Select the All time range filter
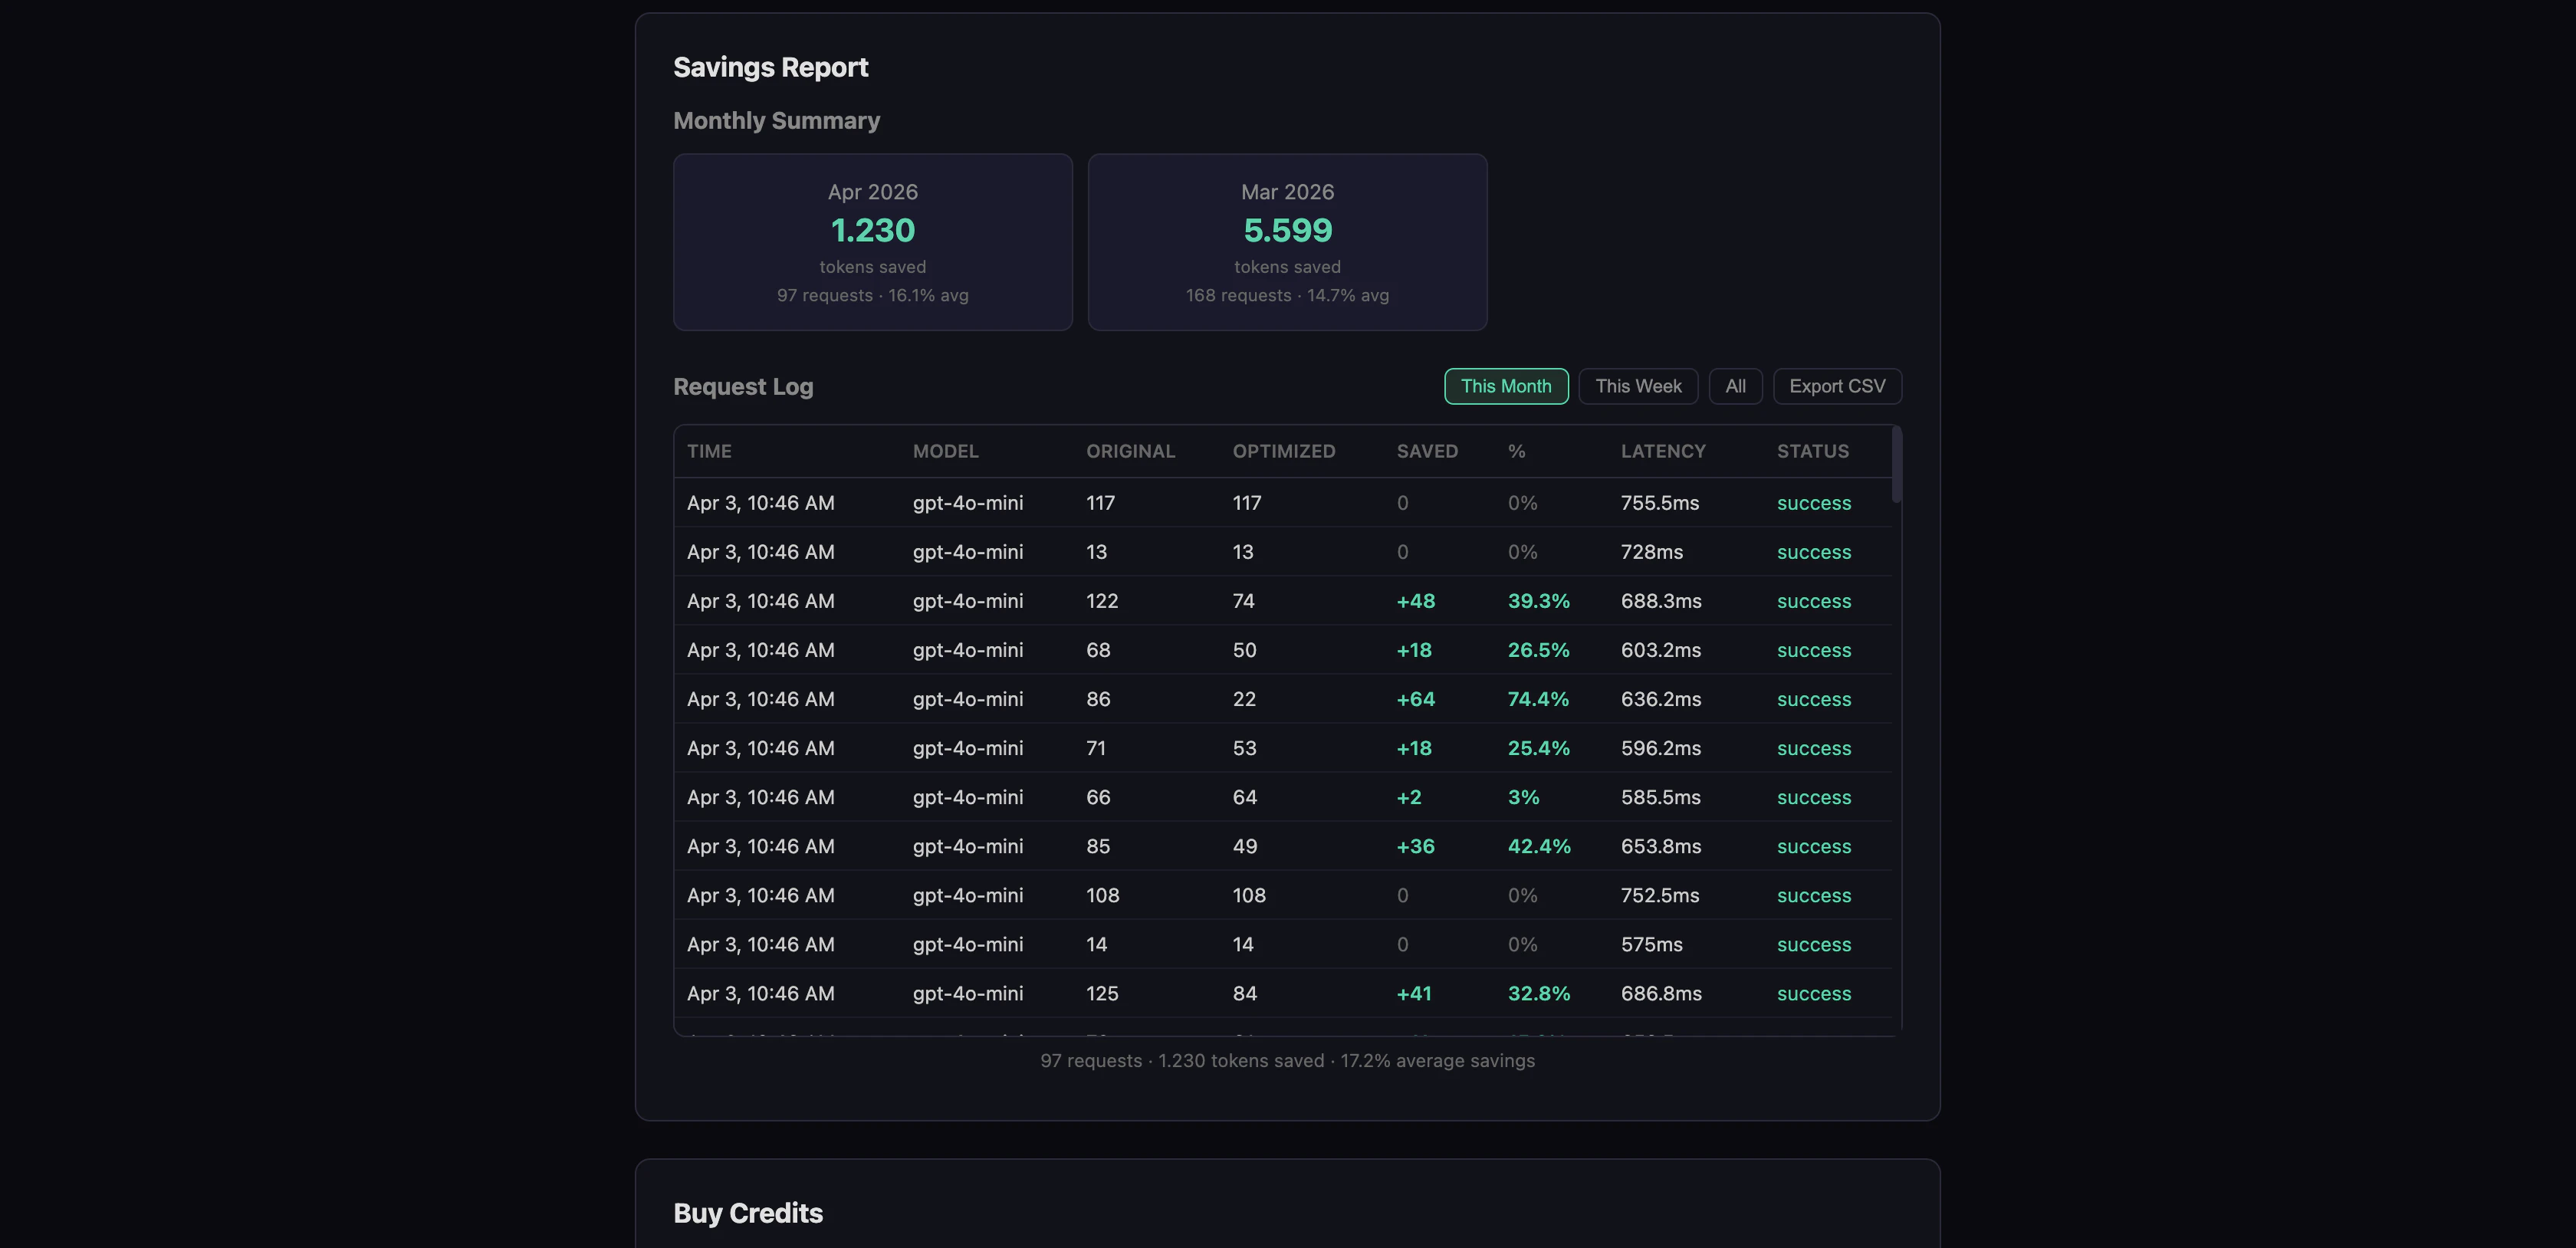 point(1735,386)
